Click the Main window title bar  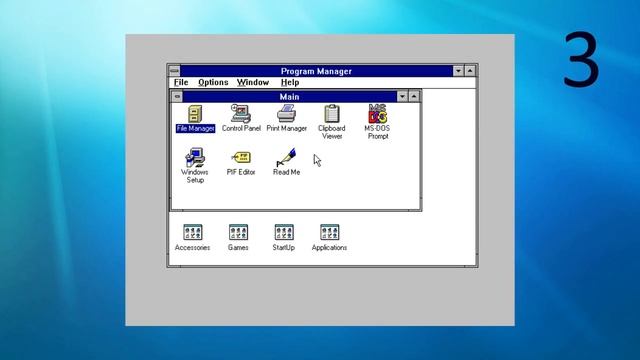[289, 97]
